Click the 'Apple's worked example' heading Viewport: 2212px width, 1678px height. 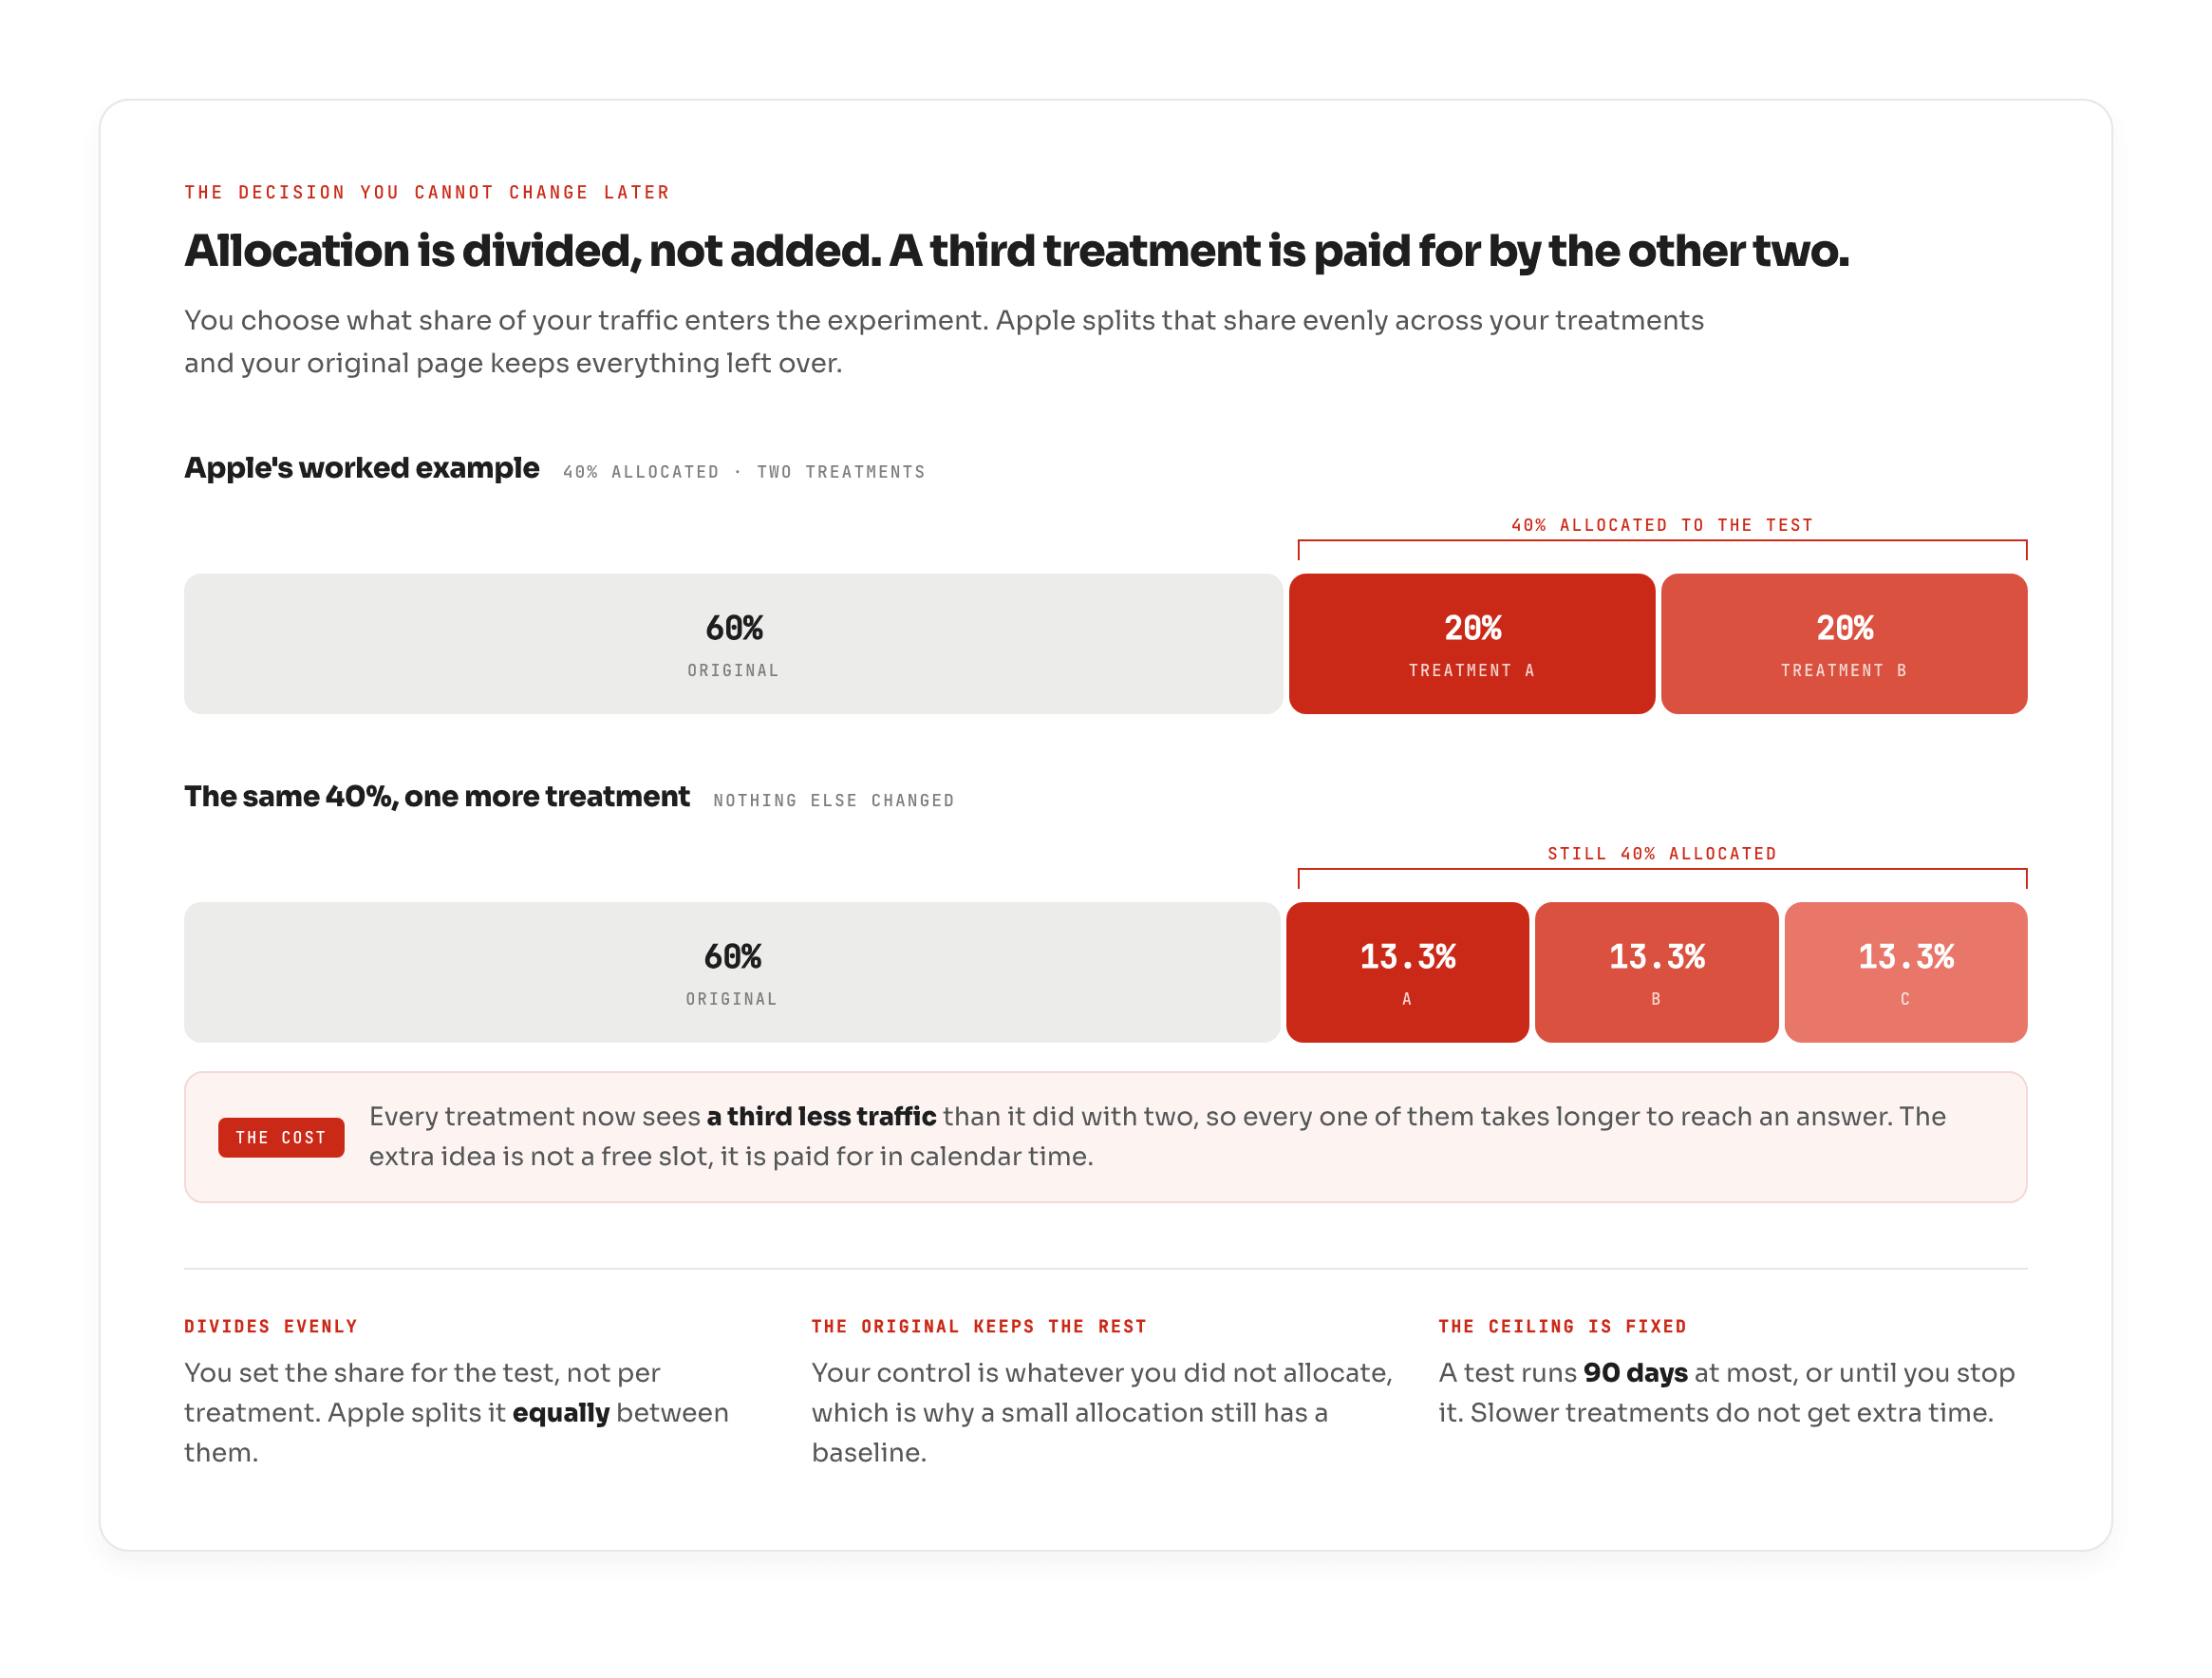(362, 468)
